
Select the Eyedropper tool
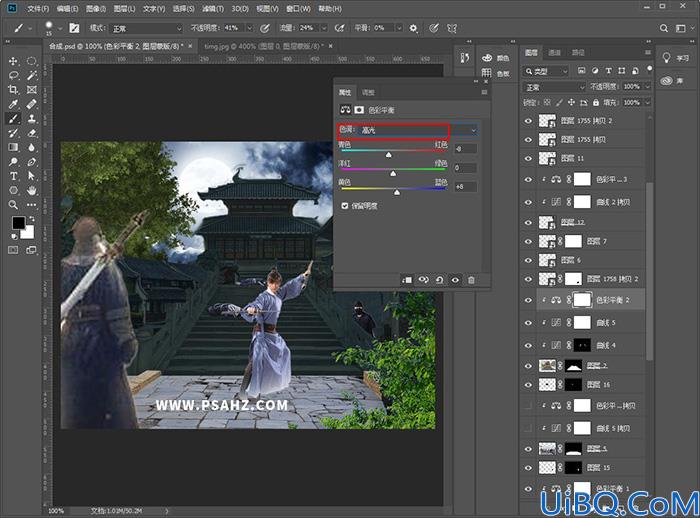click(x=13, y=104)
